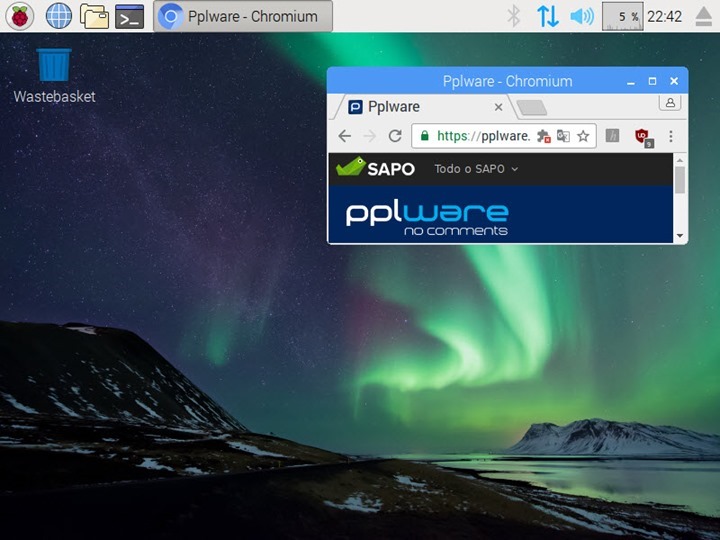Open the Raspberry Pi applications menu
Screen dimensions: 720x540
(20, 16)
